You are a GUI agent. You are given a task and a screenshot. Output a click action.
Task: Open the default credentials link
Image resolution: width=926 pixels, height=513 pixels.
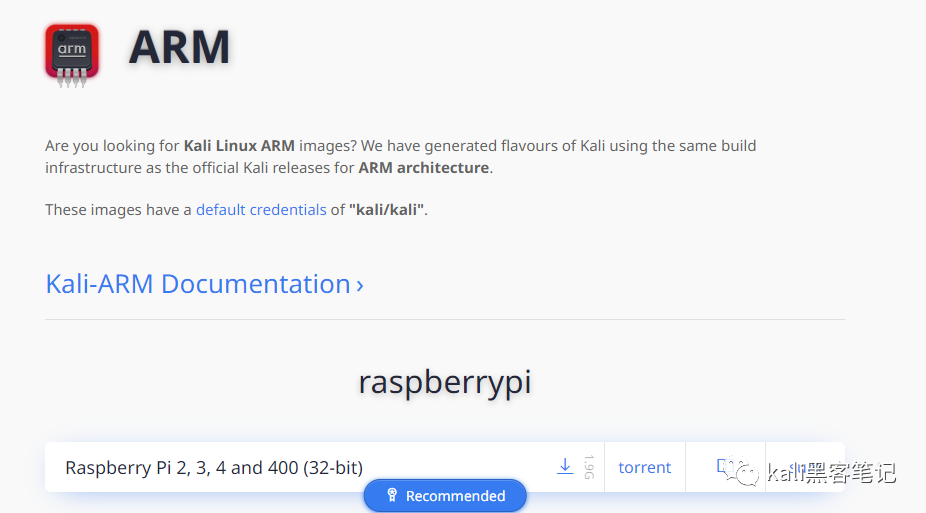(261, 210)
